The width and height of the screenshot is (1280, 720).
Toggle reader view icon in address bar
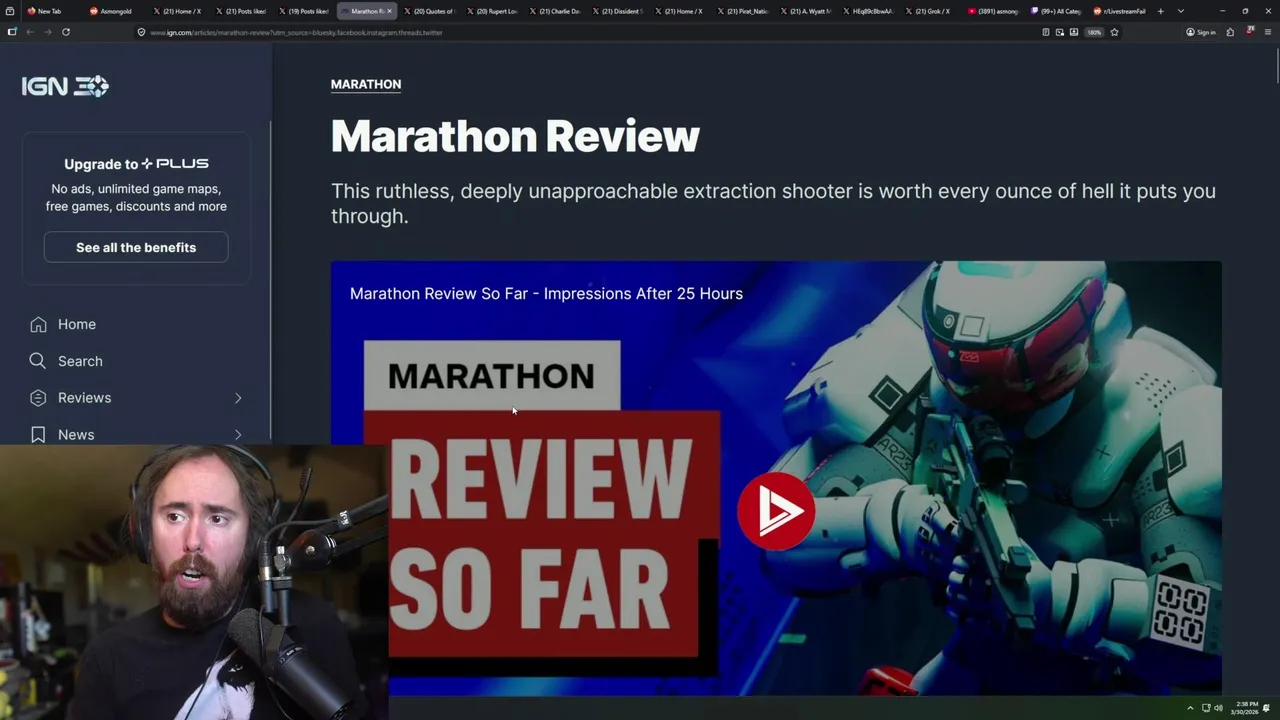(x=1046, y=32)
